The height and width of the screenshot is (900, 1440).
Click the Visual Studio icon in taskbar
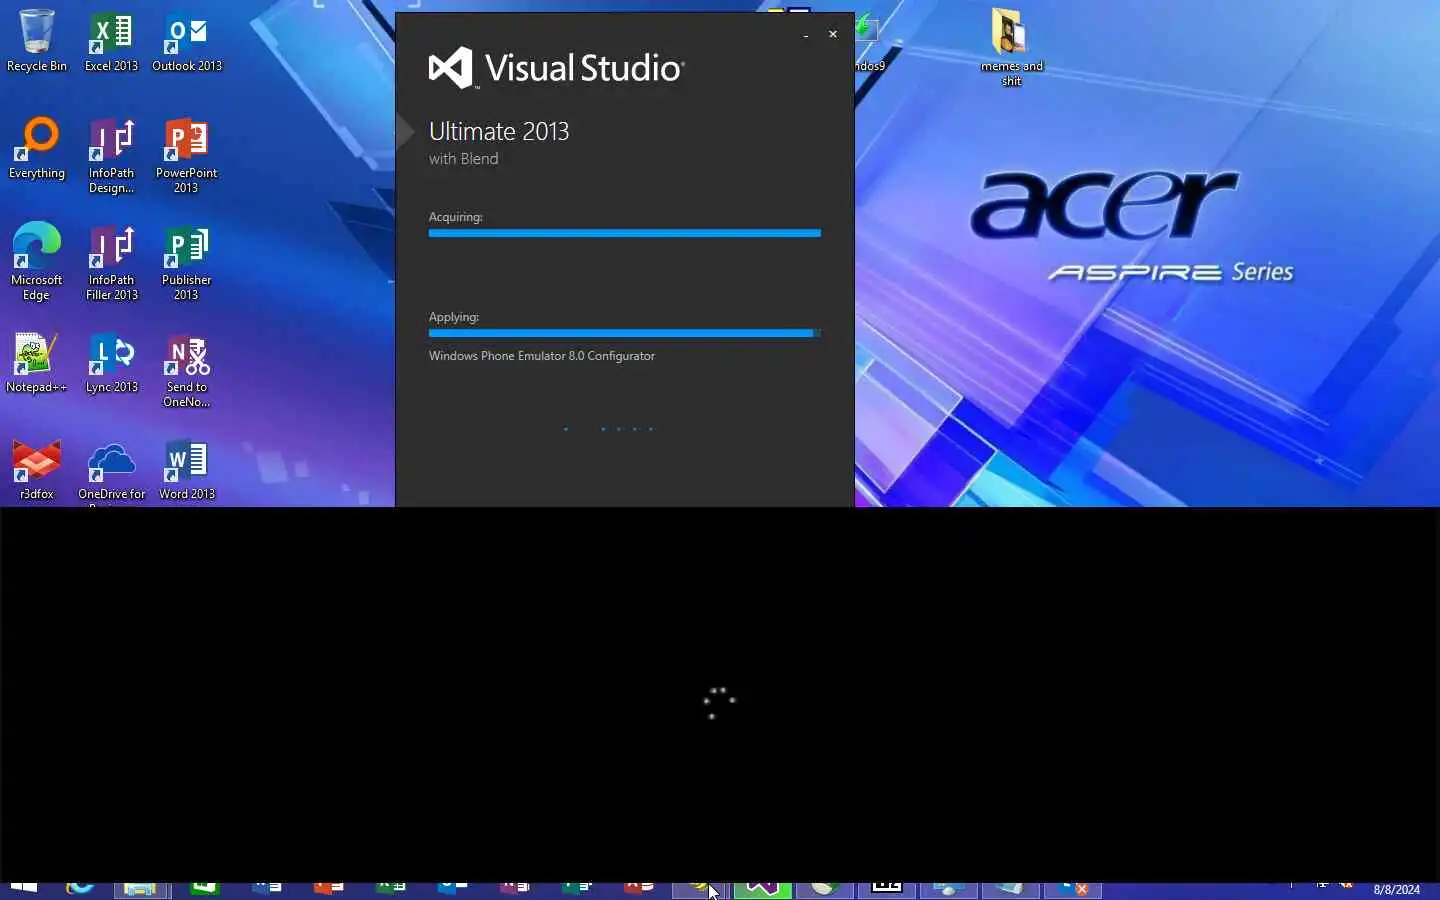(x=763, y=889)
